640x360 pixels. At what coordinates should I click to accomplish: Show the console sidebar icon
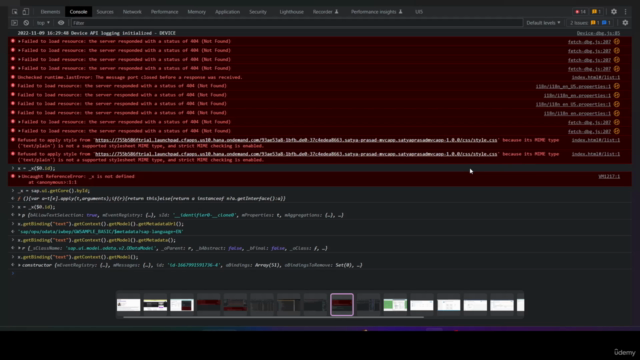coord(15,23)
